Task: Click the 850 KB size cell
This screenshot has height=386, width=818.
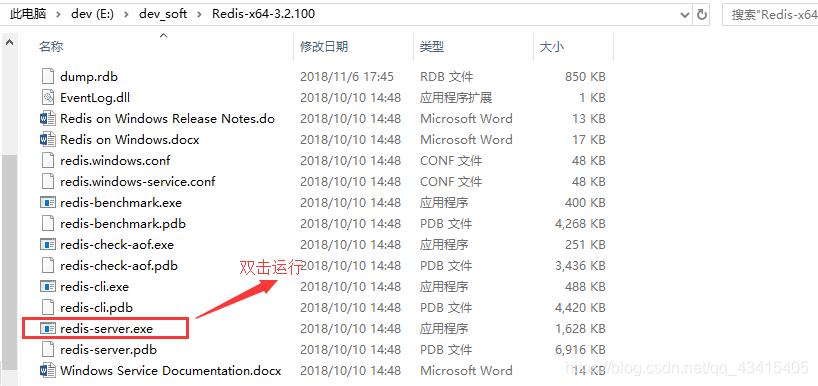Action: pyautogui.click(x=585, y=77)
